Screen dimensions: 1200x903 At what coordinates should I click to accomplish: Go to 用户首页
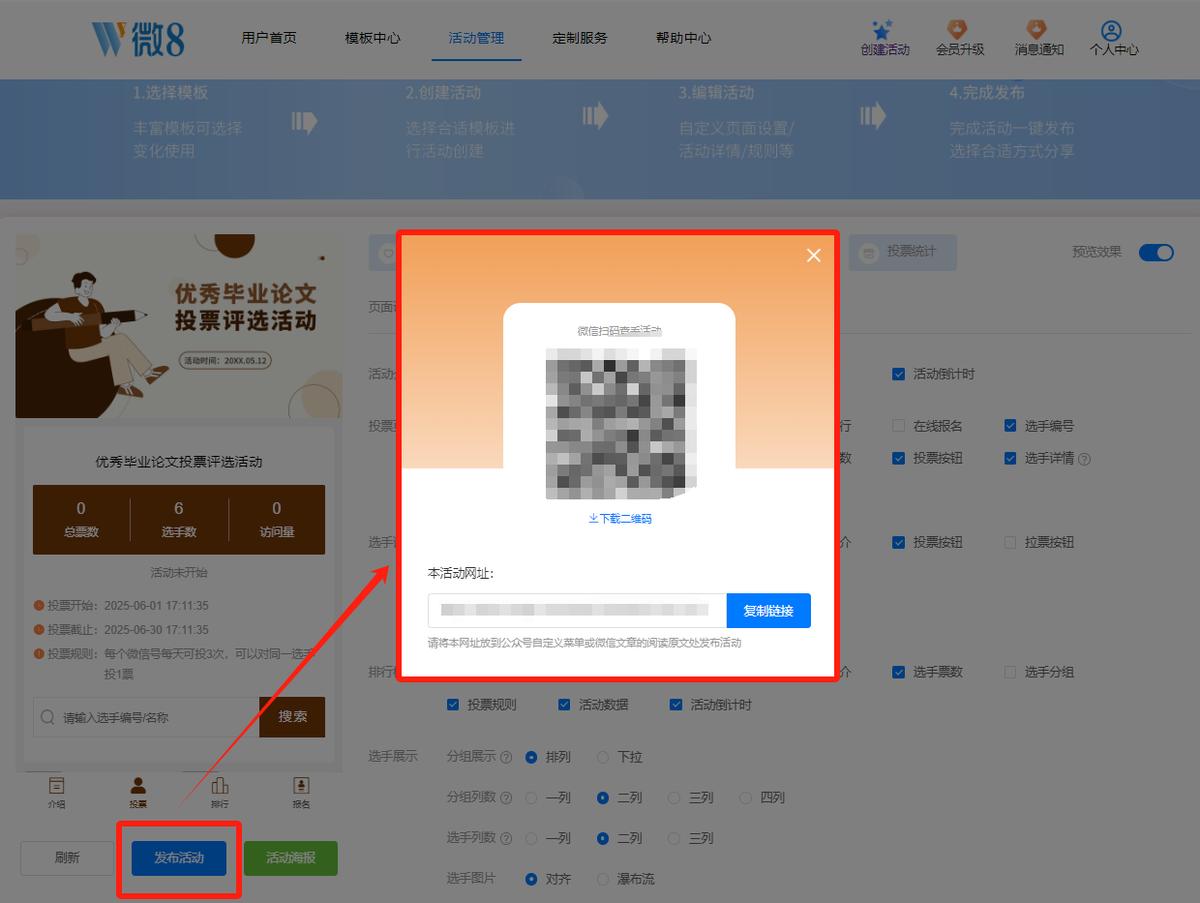coord(269,38)
